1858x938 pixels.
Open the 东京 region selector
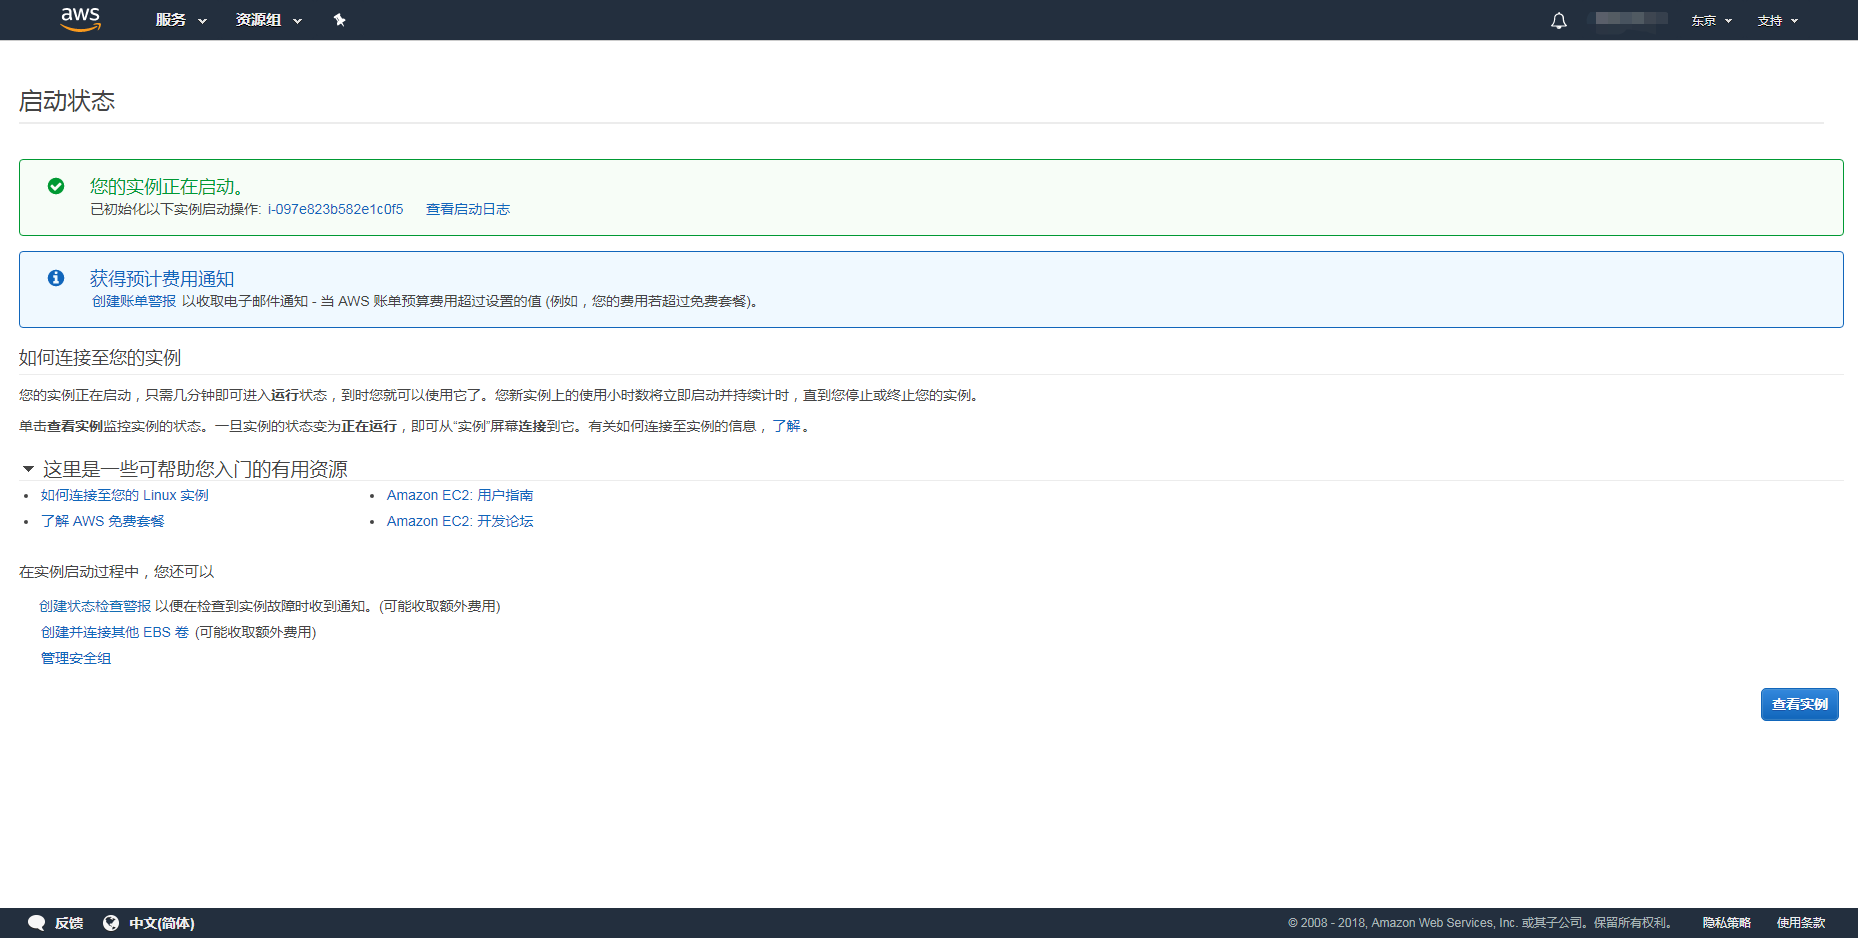[x=1711, y=21]
